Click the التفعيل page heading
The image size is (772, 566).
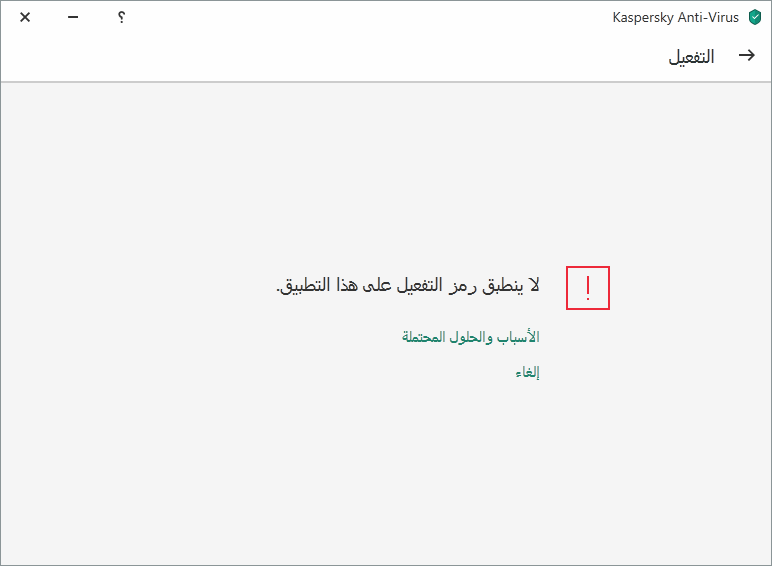click(x=691, y=57)
